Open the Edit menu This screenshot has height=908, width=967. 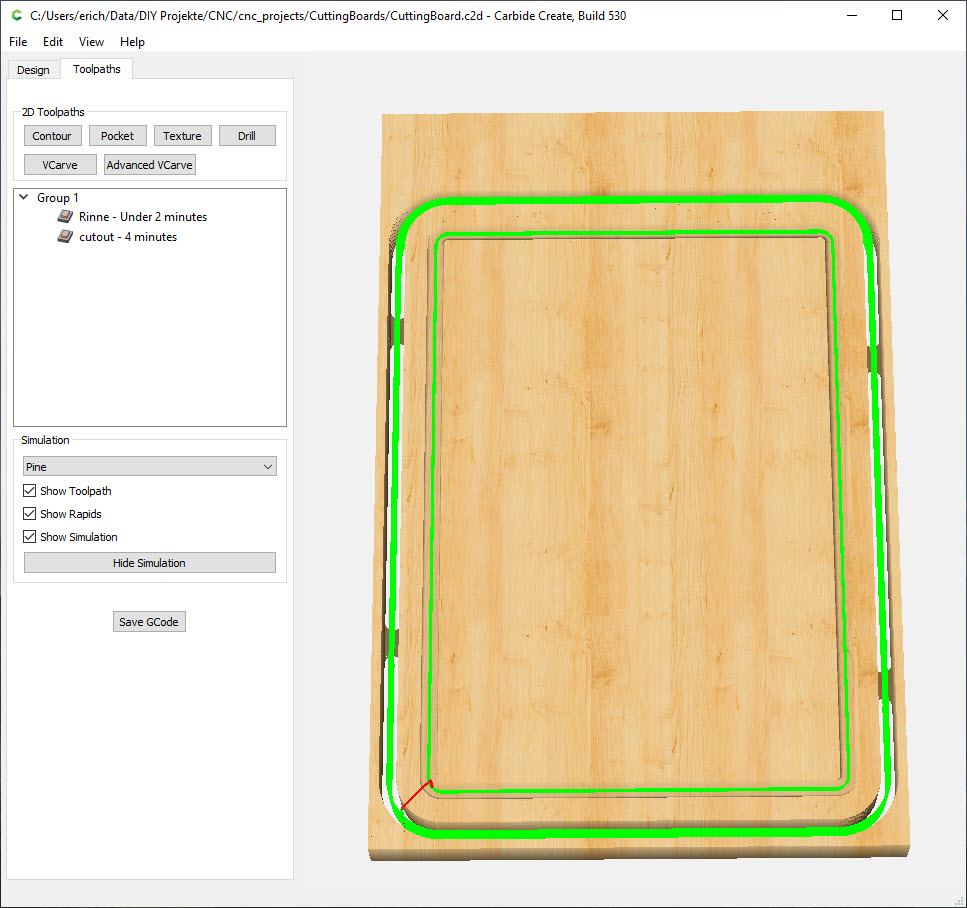53,42
